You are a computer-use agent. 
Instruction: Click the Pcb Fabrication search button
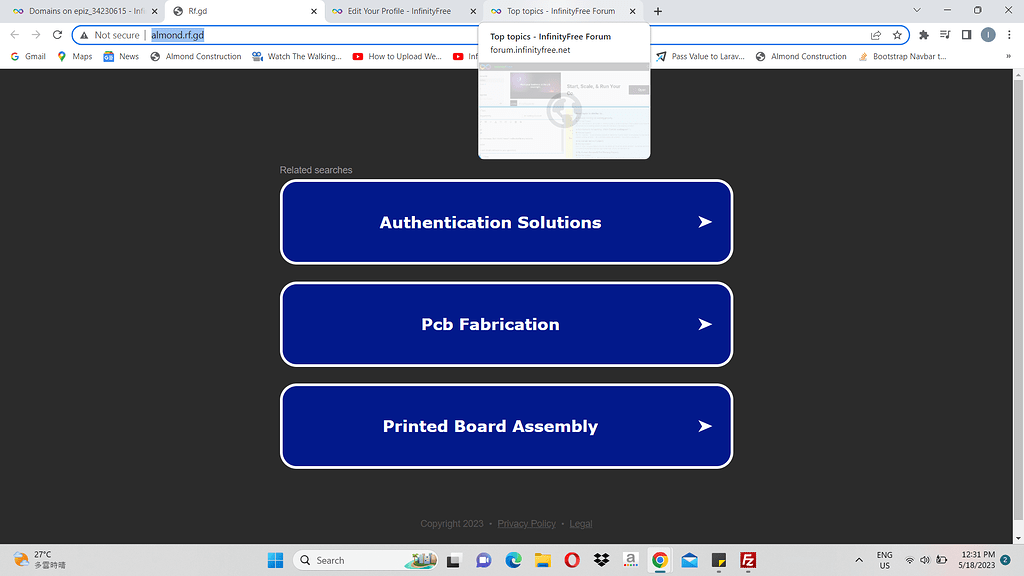(506, 324)
